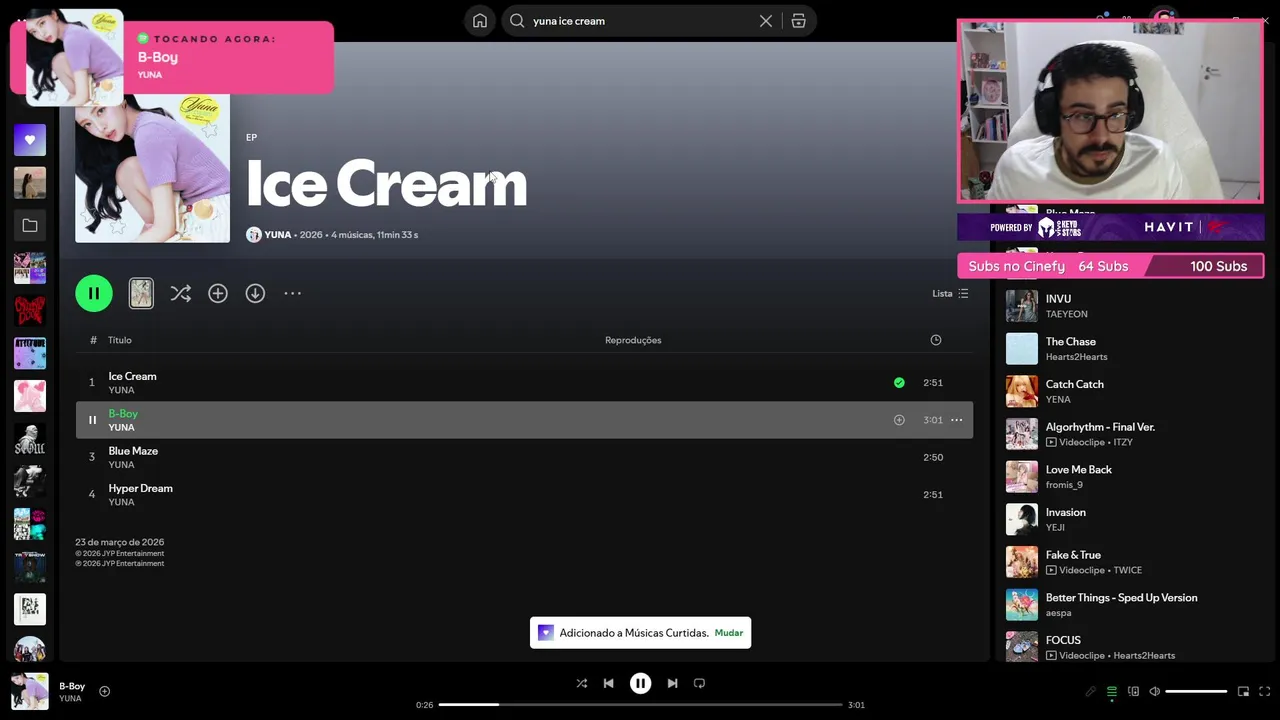Pause the Ice Cream EP with the green button

94,293
